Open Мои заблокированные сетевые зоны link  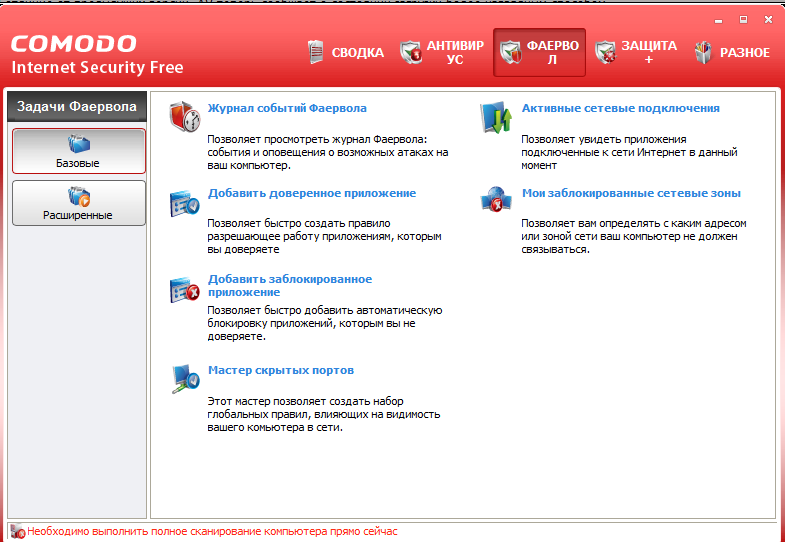point(631,193)
